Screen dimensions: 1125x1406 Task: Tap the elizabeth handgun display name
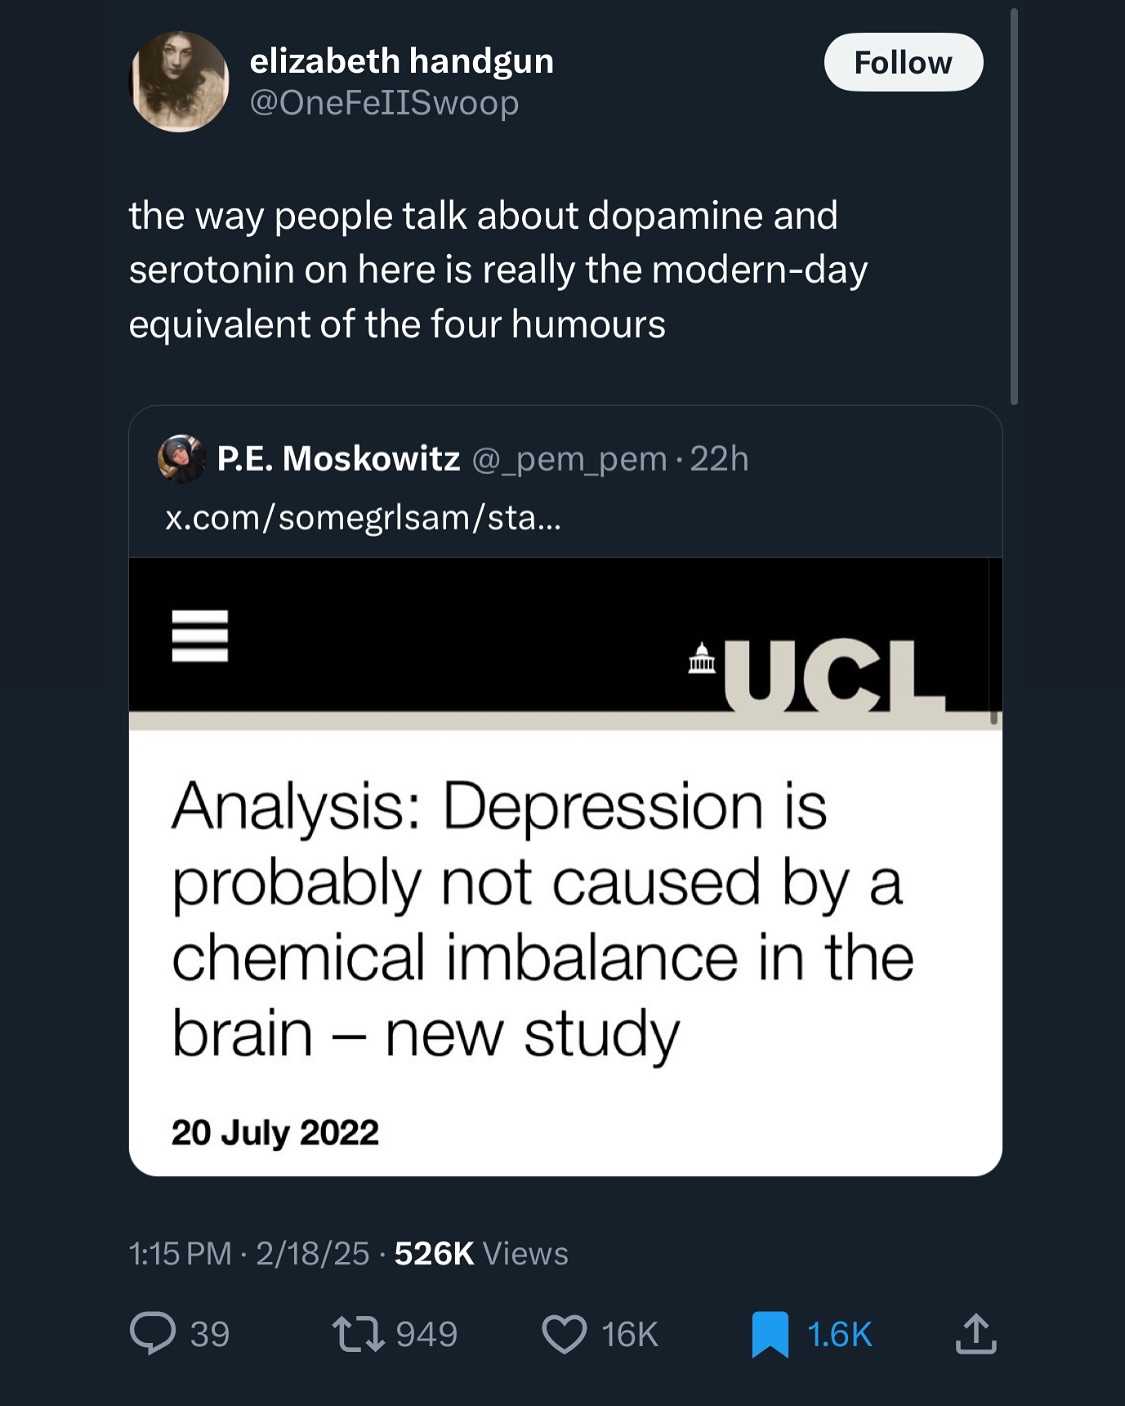coord(401,61)
